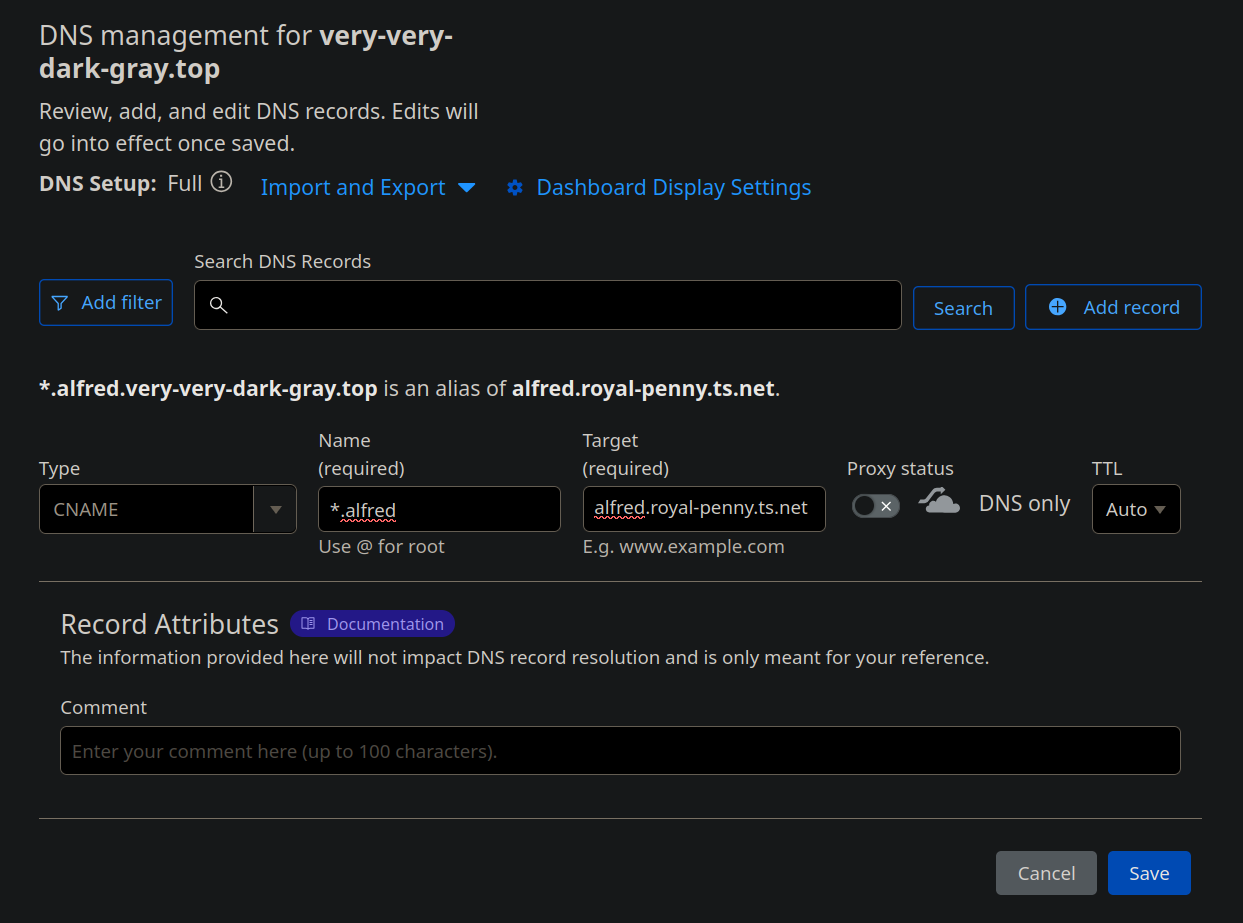Click the plus circle icon on Add record
Screen dimensions: 1243x923
pyautogui.click(x=1057, y=307)
